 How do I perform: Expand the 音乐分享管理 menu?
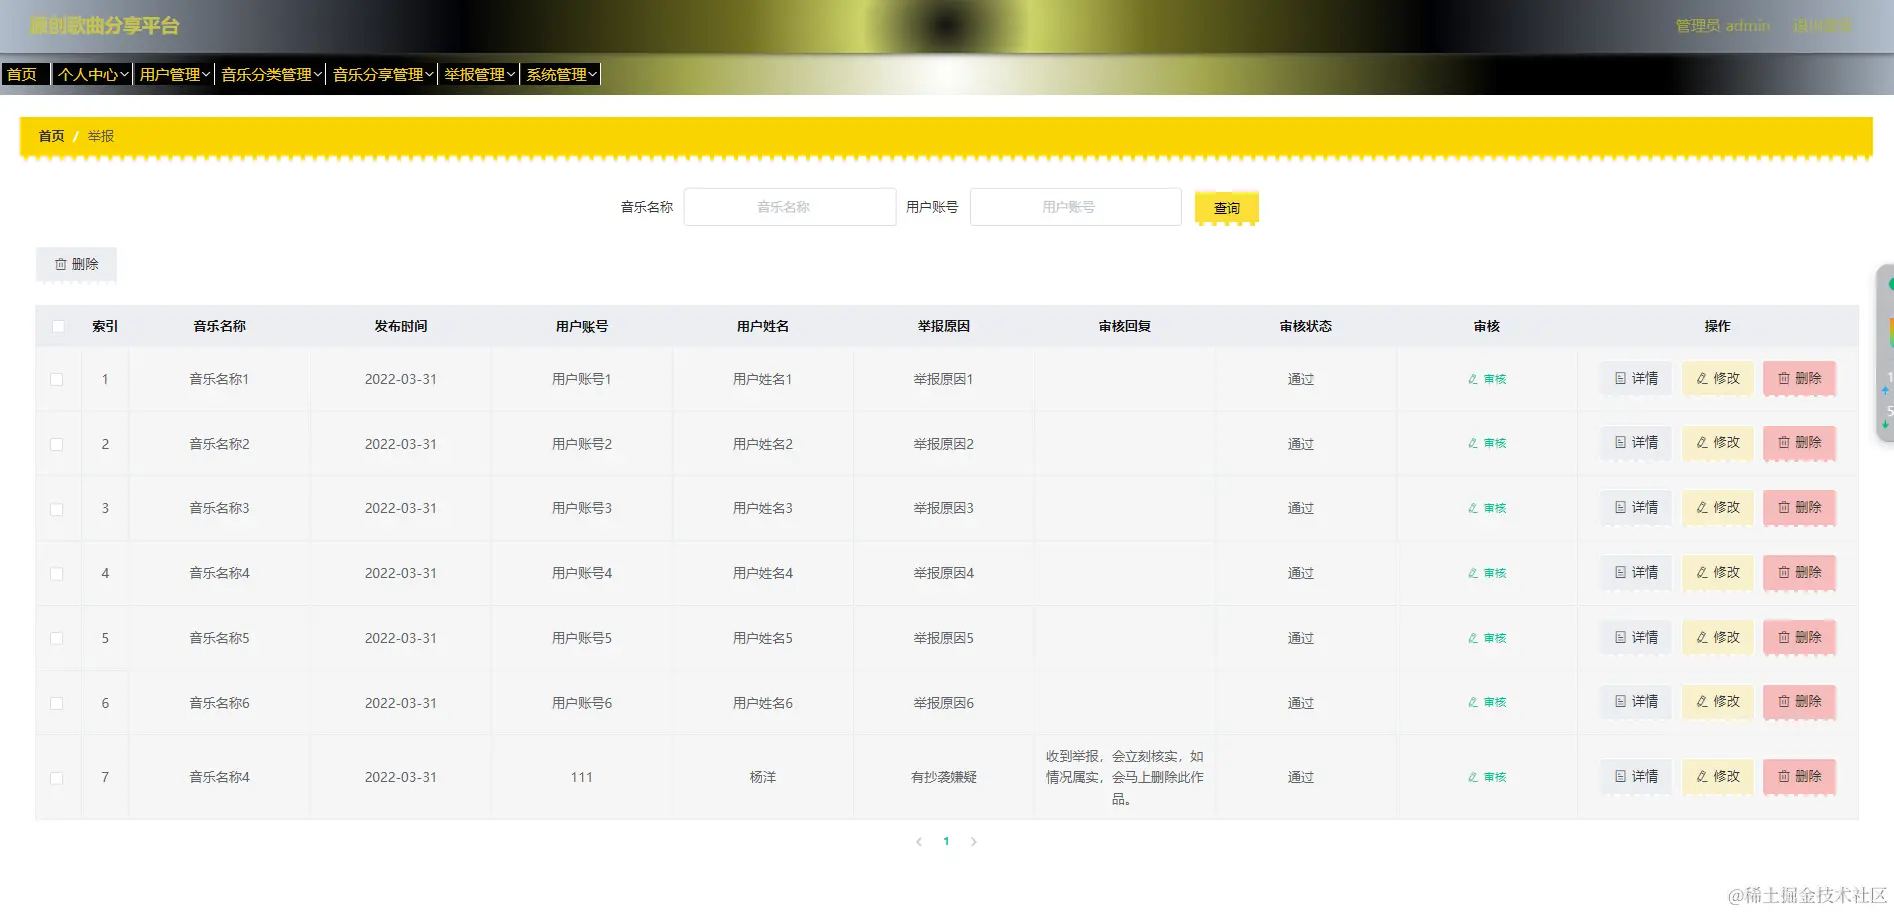[383, 74]
